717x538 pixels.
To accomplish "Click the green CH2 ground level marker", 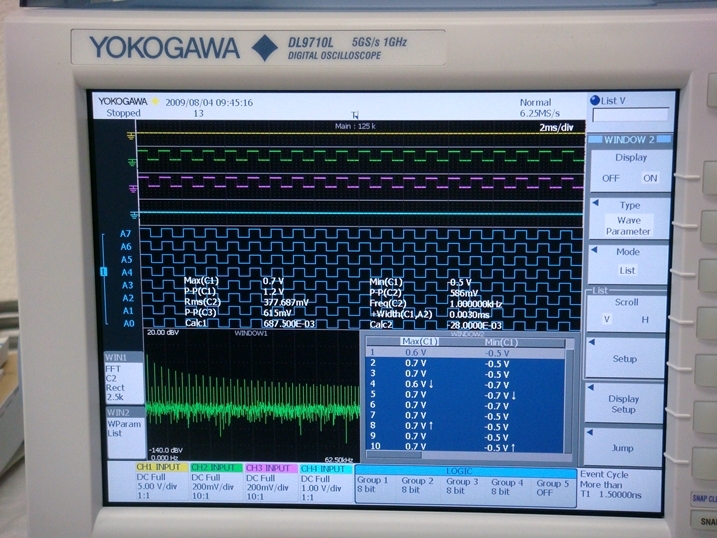I will pos(130,161).
